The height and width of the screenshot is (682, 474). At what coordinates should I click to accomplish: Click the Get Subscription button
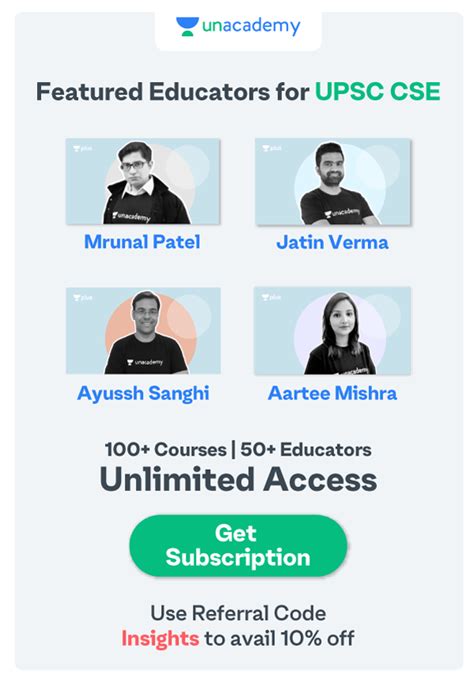pos(238,545)
